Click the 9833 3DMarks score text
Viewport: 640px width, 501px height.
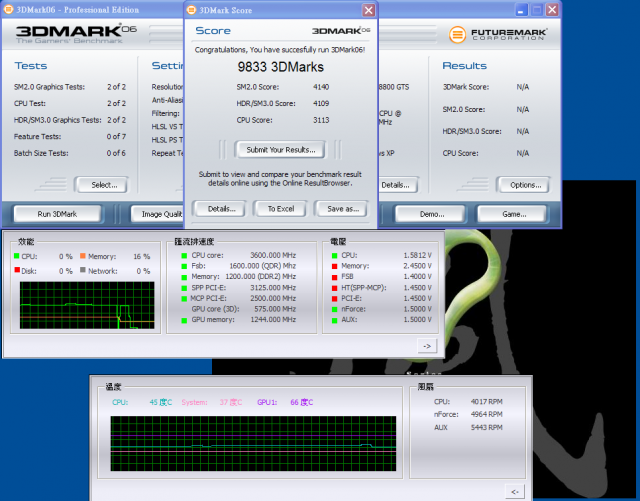[x=281, y=67]
